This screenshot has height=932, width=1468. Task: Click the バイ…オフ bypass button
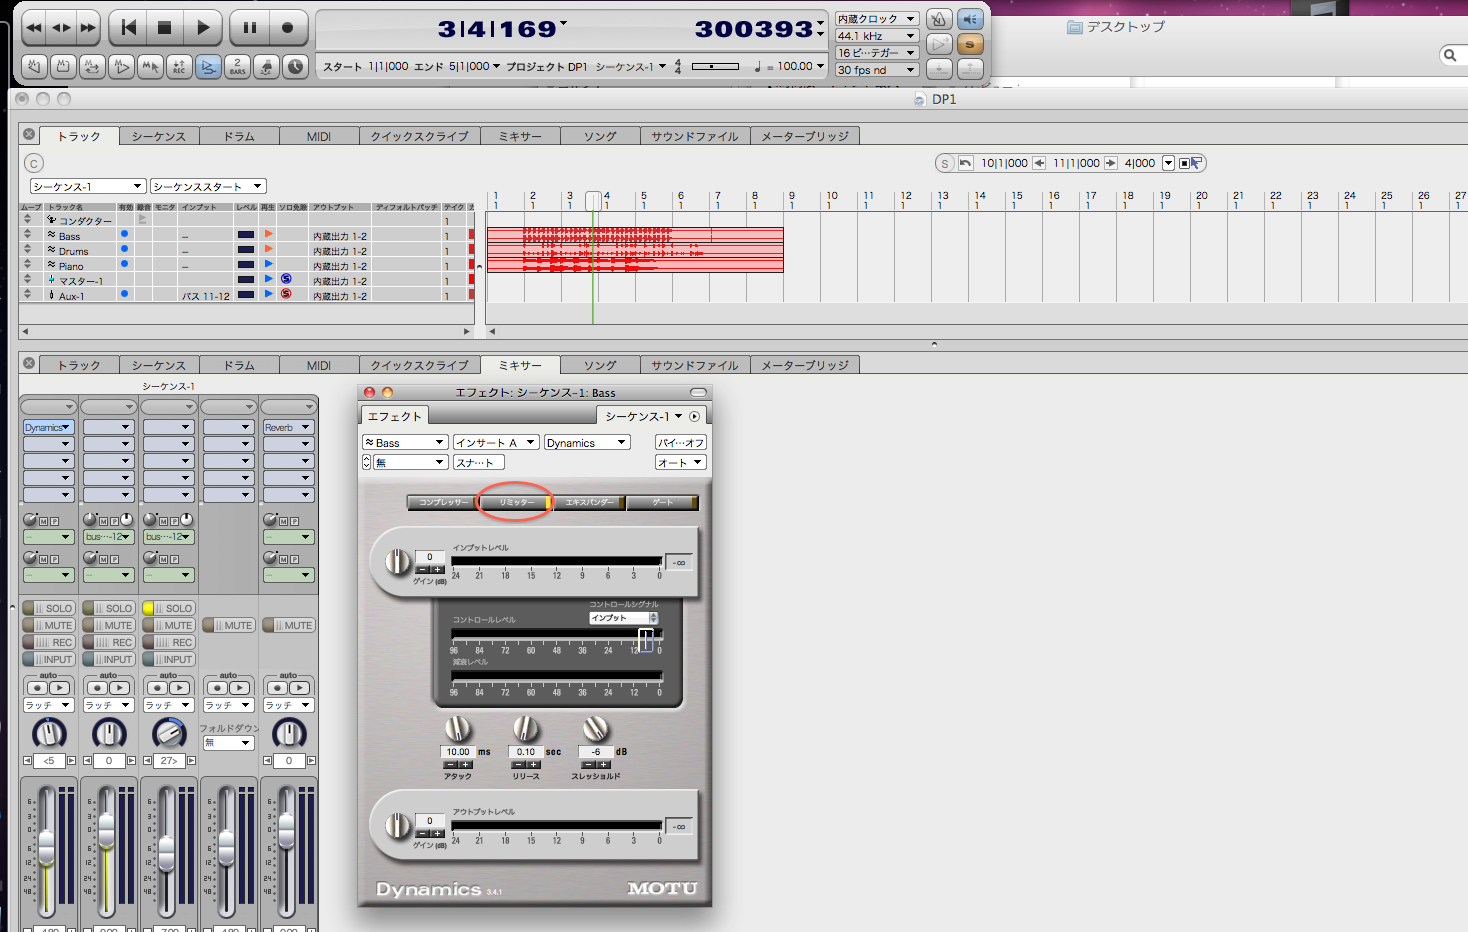[x=681, y=442]
